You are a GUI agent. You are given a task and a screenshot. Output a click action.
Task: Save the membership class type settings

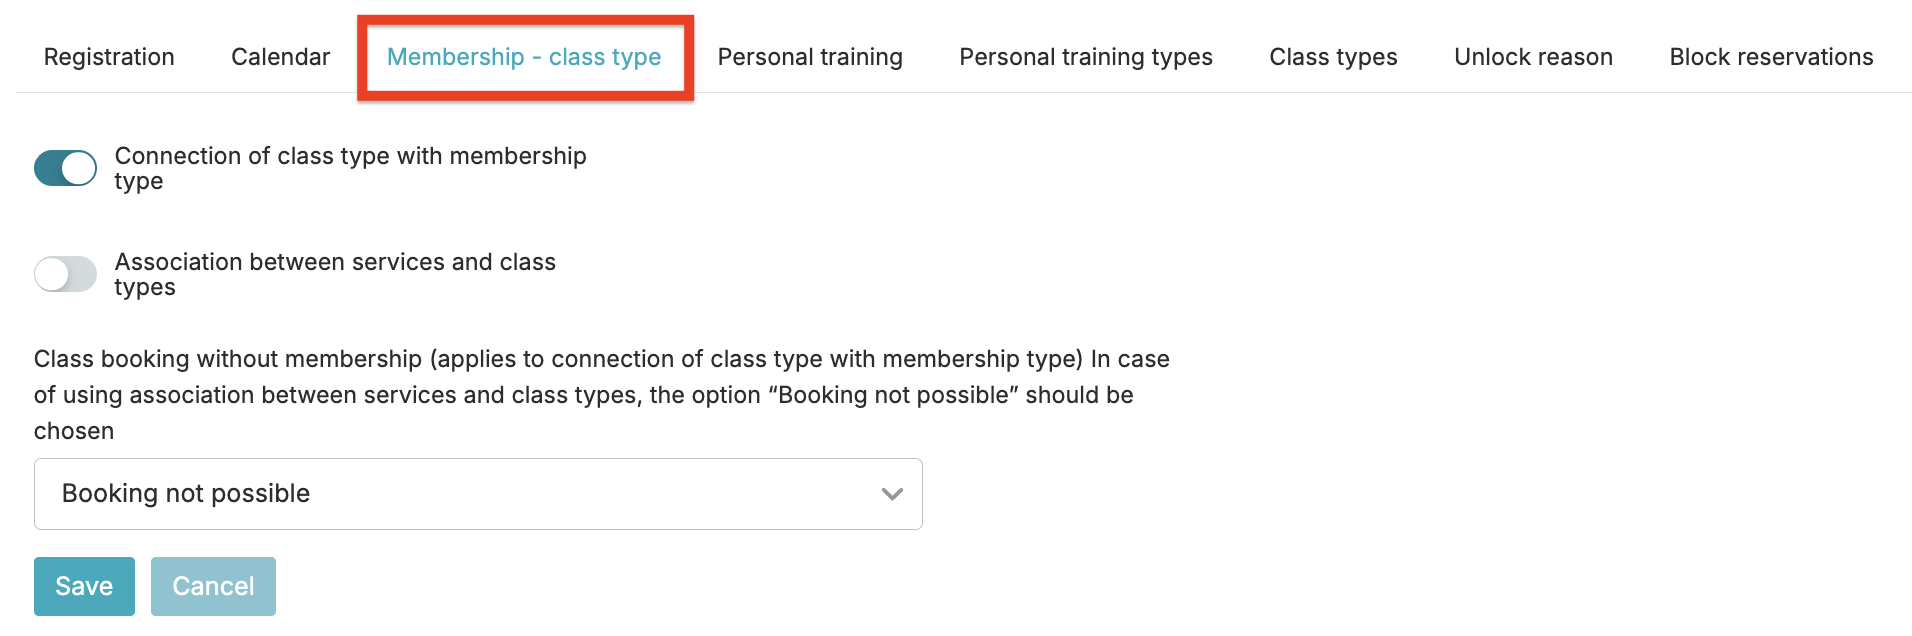click(x=84, y=586)
